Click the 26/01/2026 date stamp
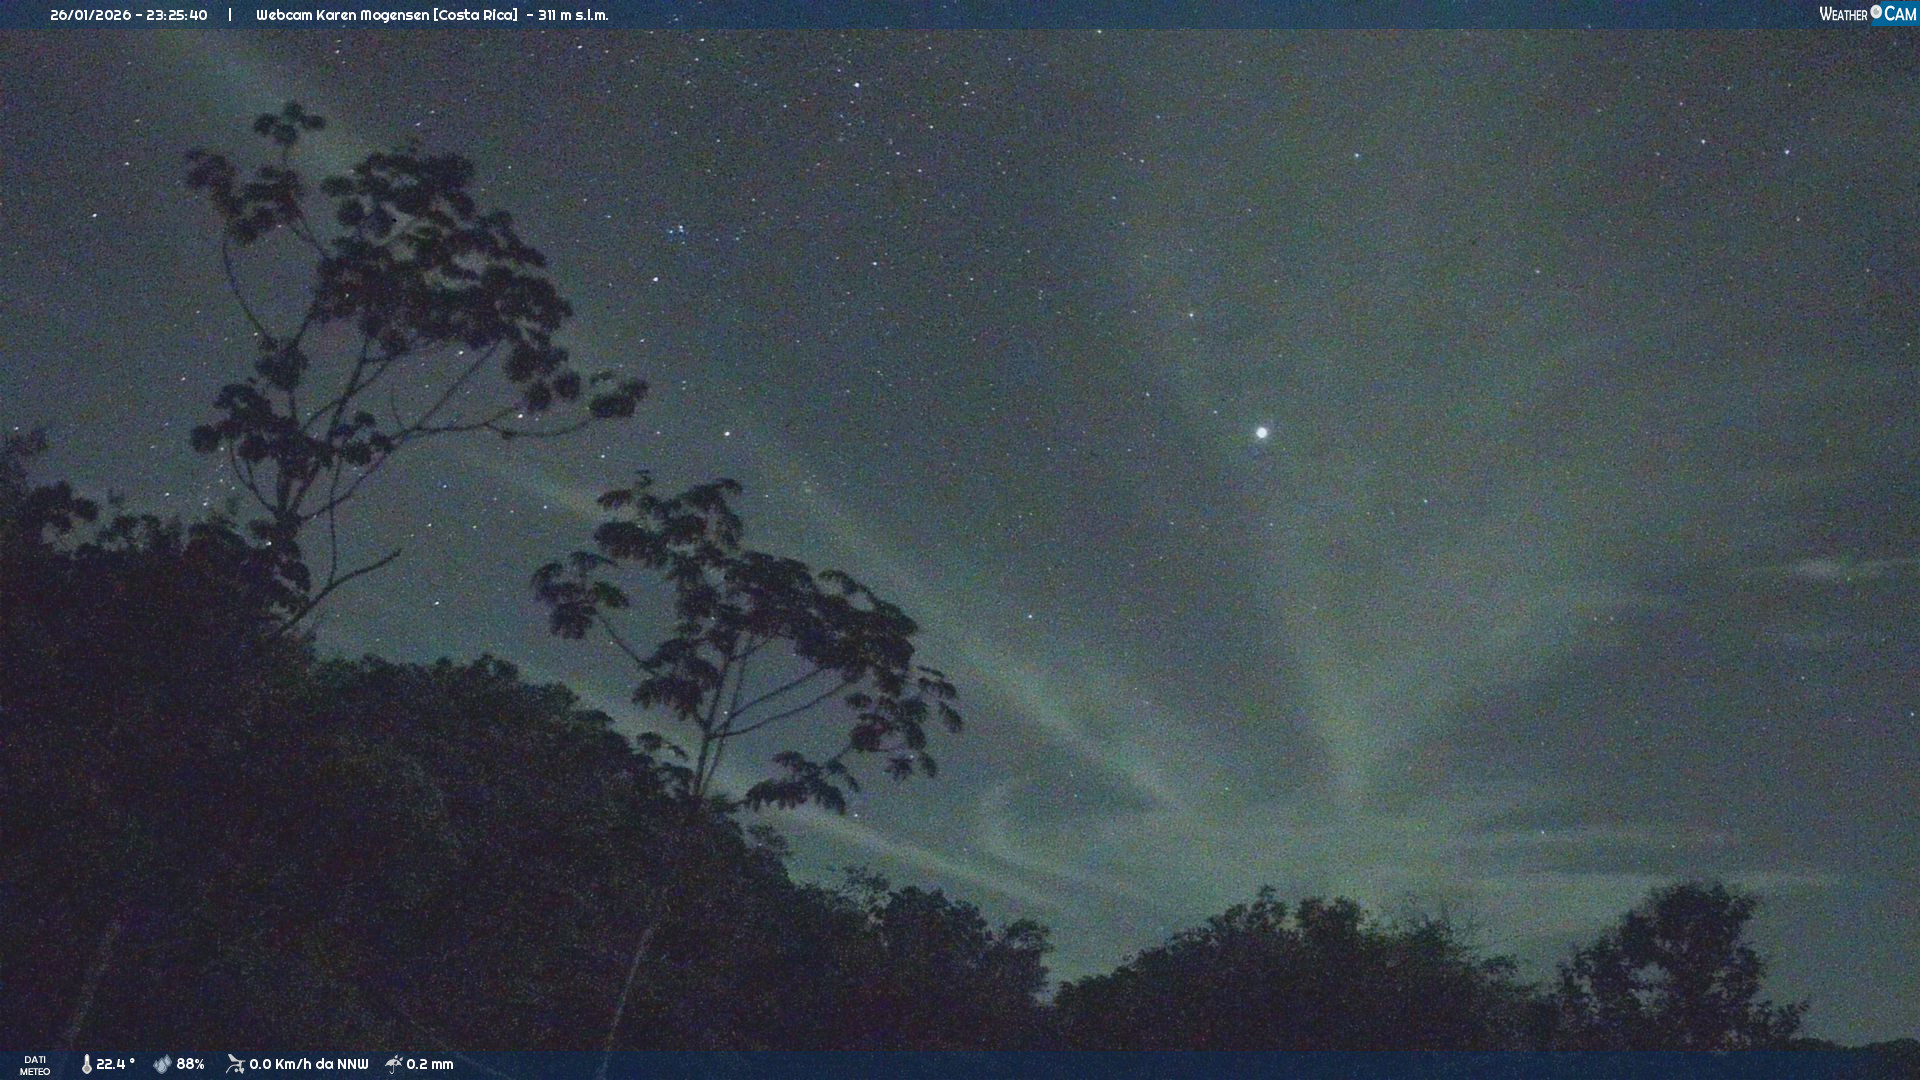 pyautogui.click(x=92, y=15)
